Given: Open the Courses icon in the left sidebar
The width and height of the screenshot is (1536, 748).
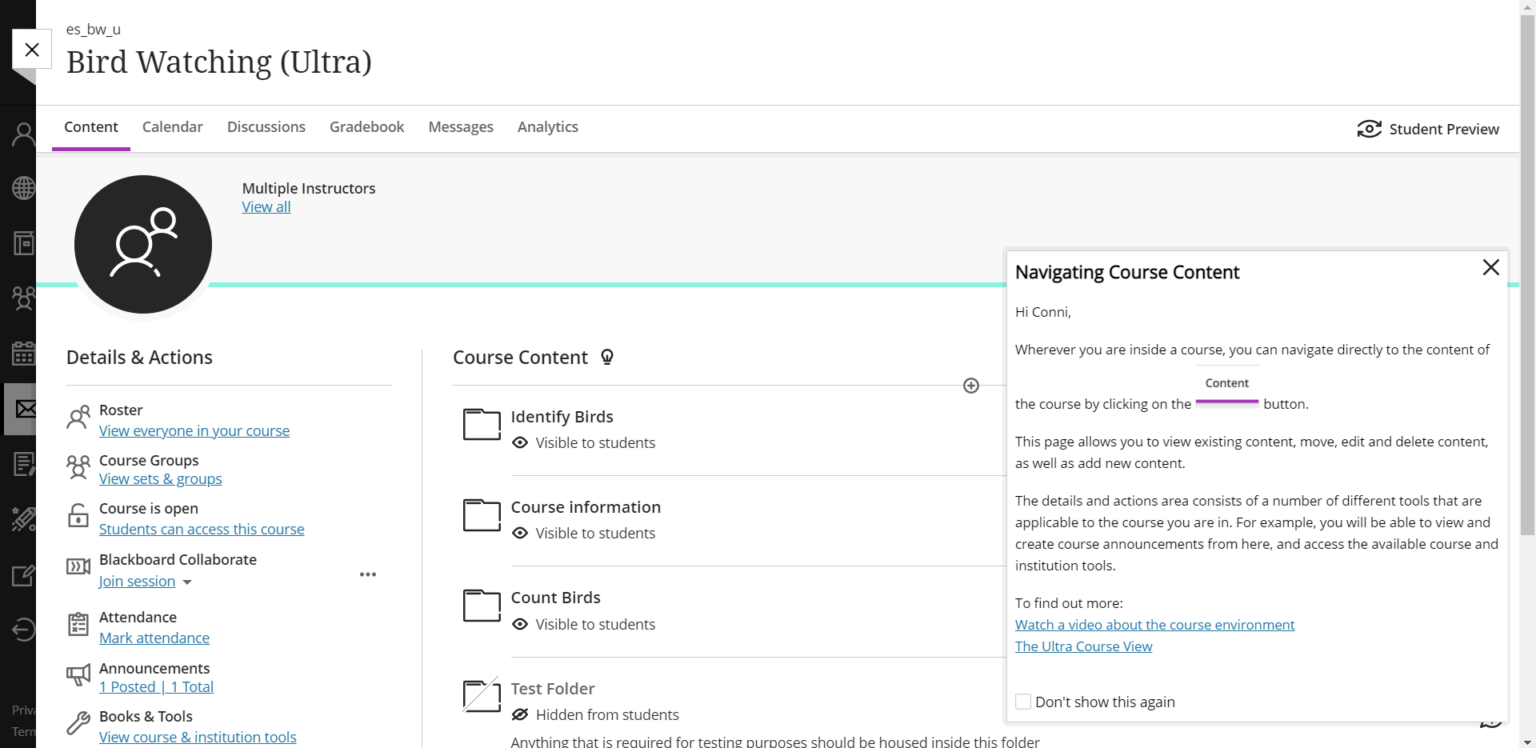Looking at the screenshot, I should pos(23,242).
